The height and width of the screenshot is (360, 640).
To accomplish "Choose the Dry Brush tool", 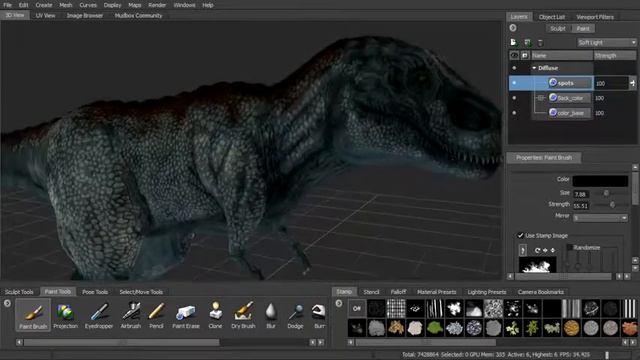I will click(243, 315).
